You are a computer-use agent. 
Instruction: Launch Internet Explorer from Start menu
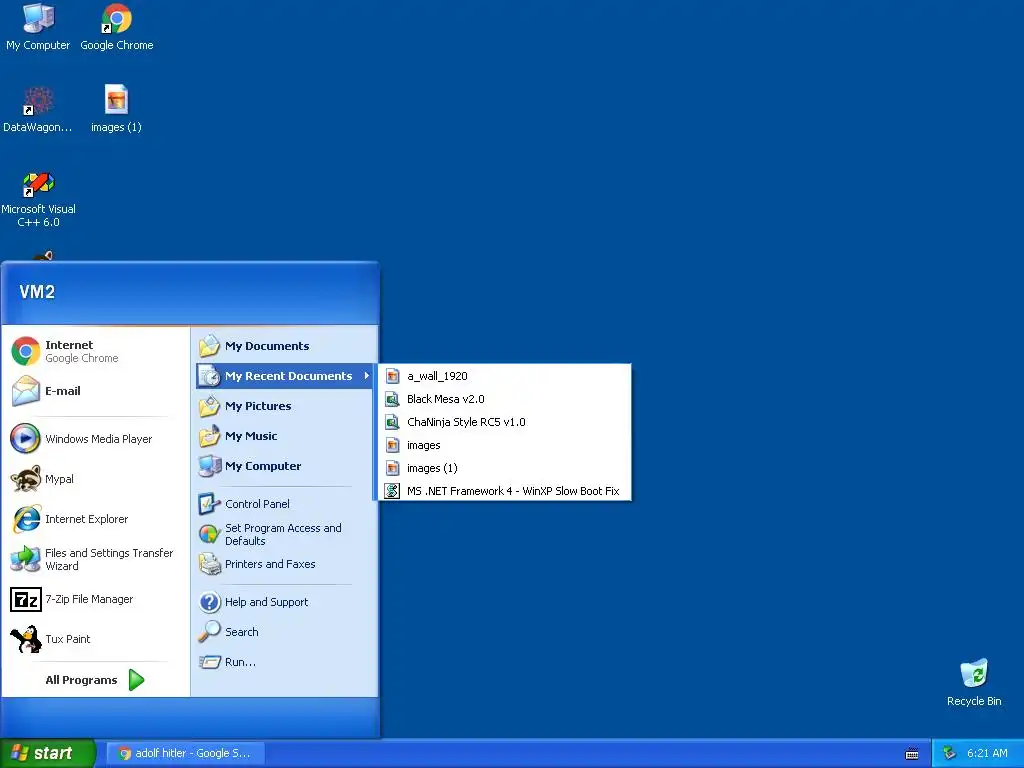[x=95, y=519]
